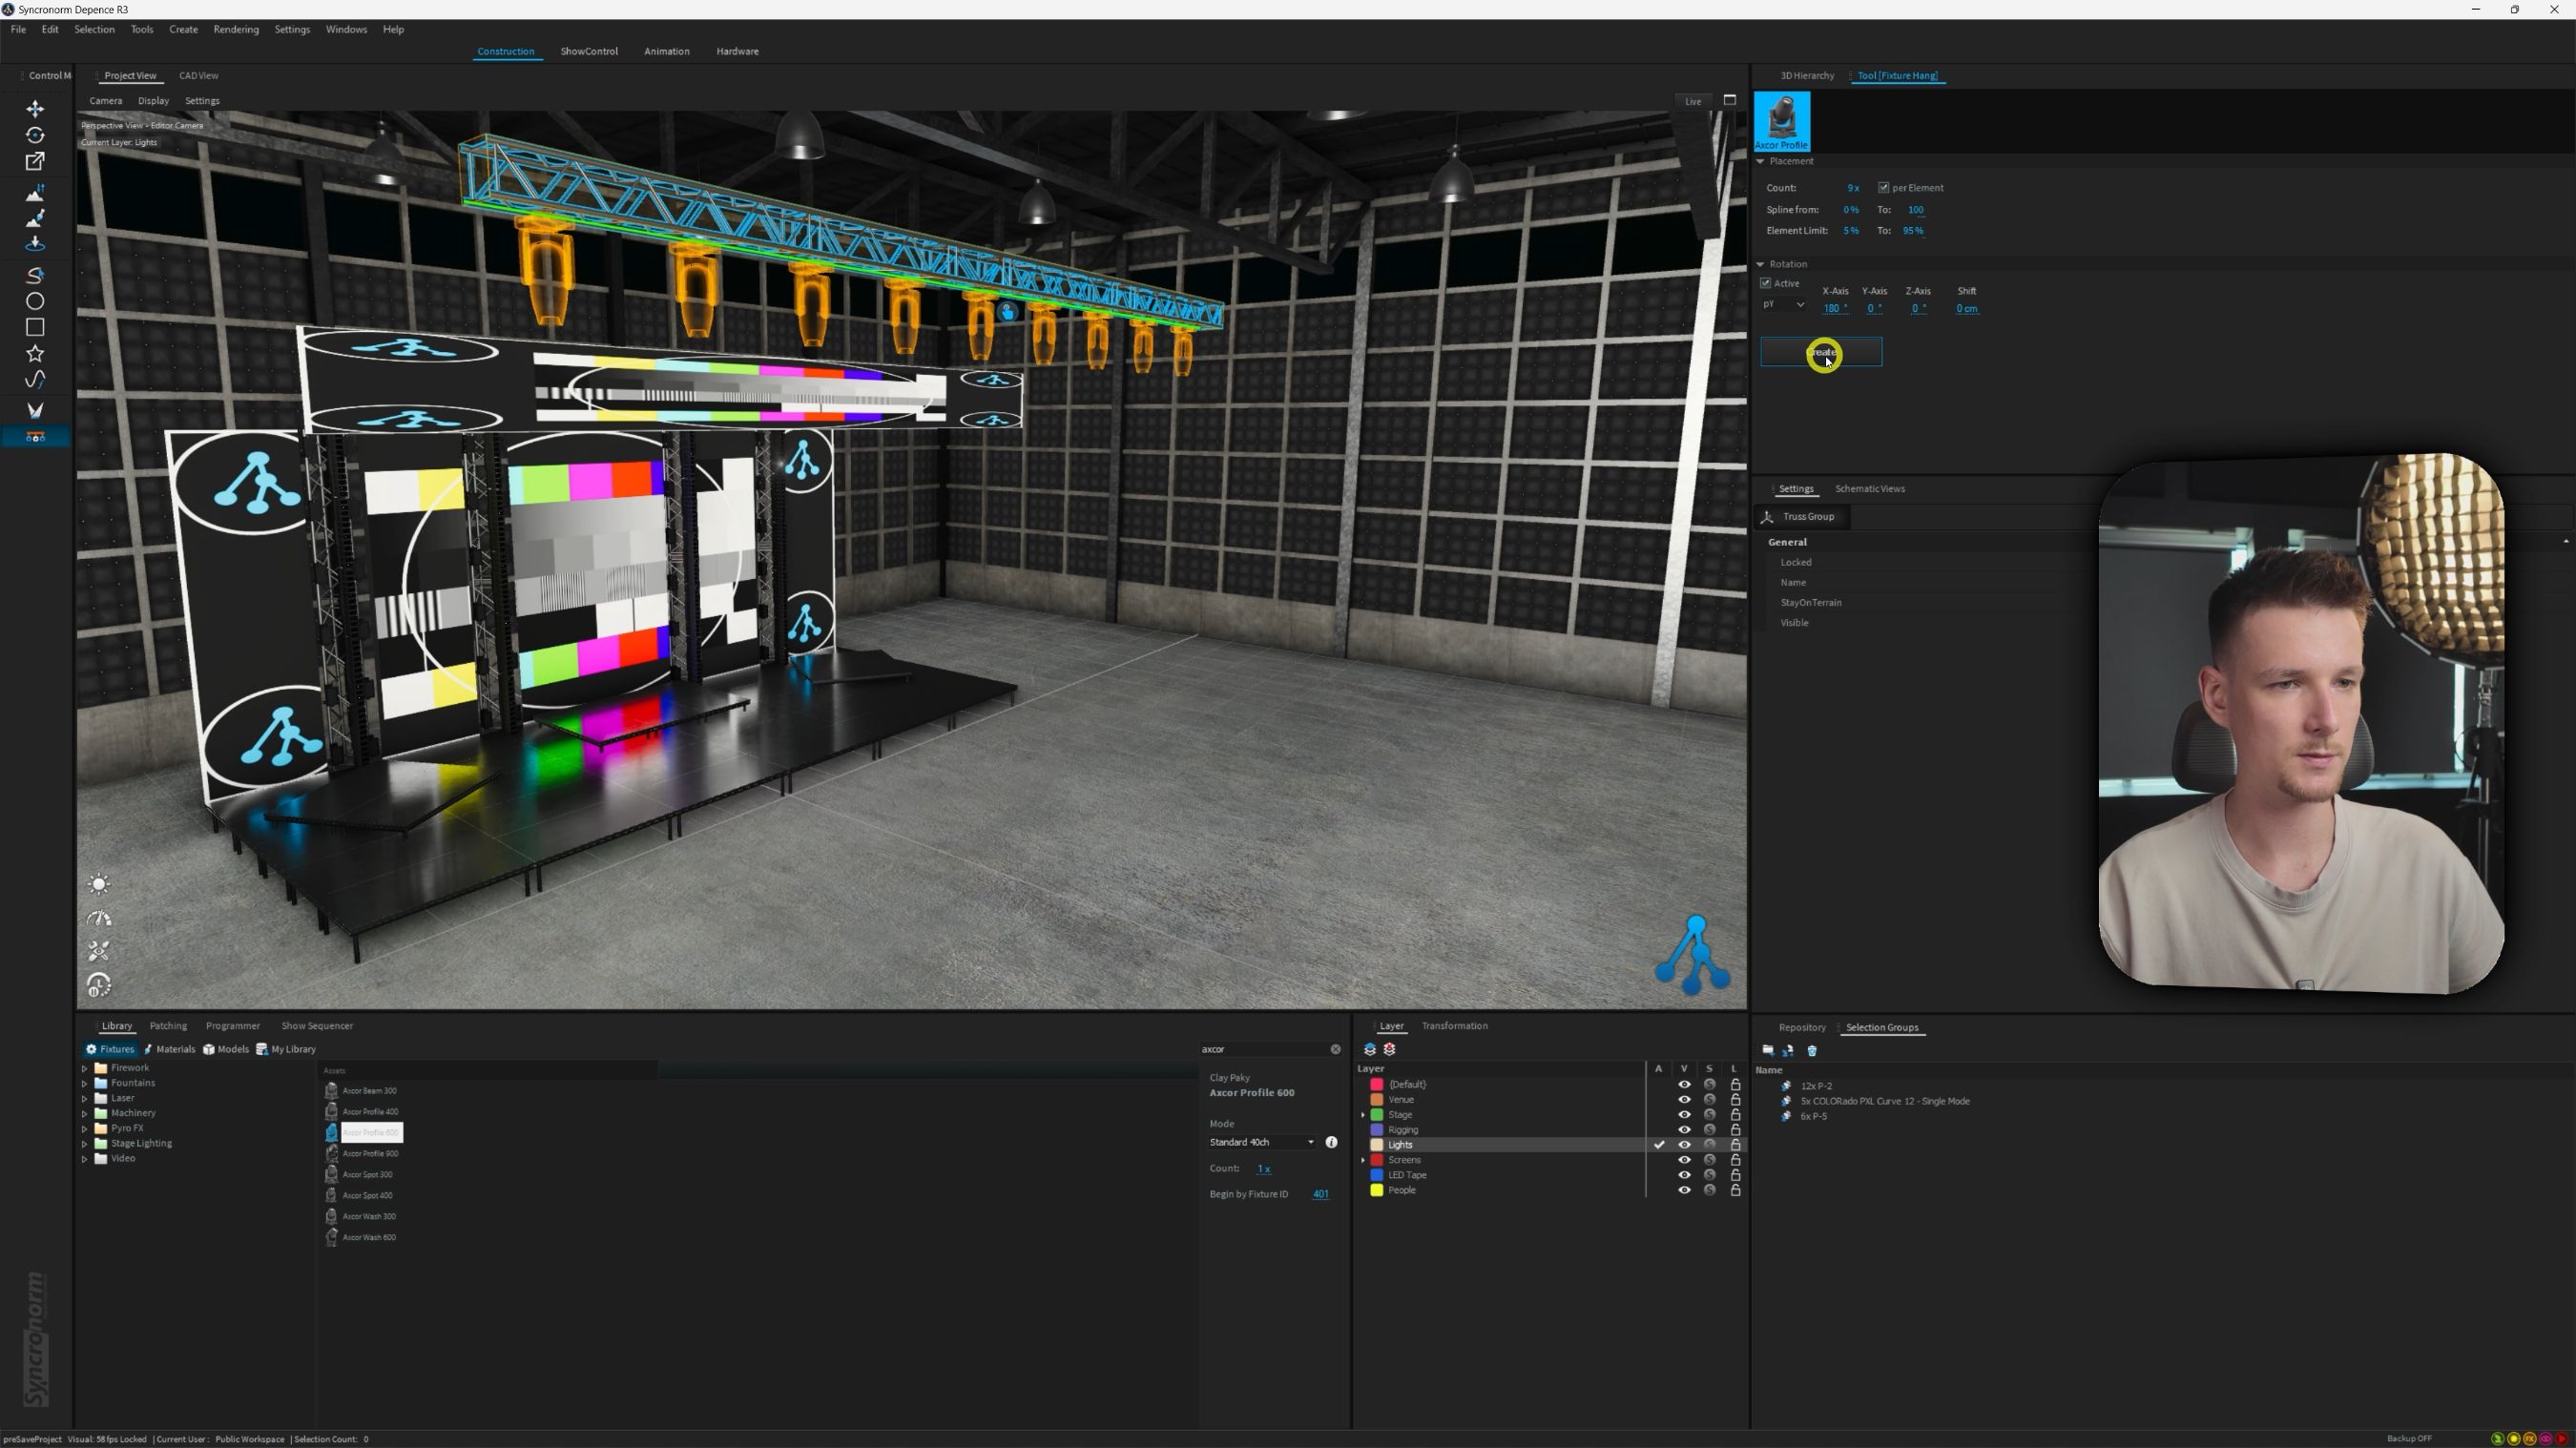
Task: Clear the axcor search field
Action: pyautogui.click(x=1335, y=1049)
